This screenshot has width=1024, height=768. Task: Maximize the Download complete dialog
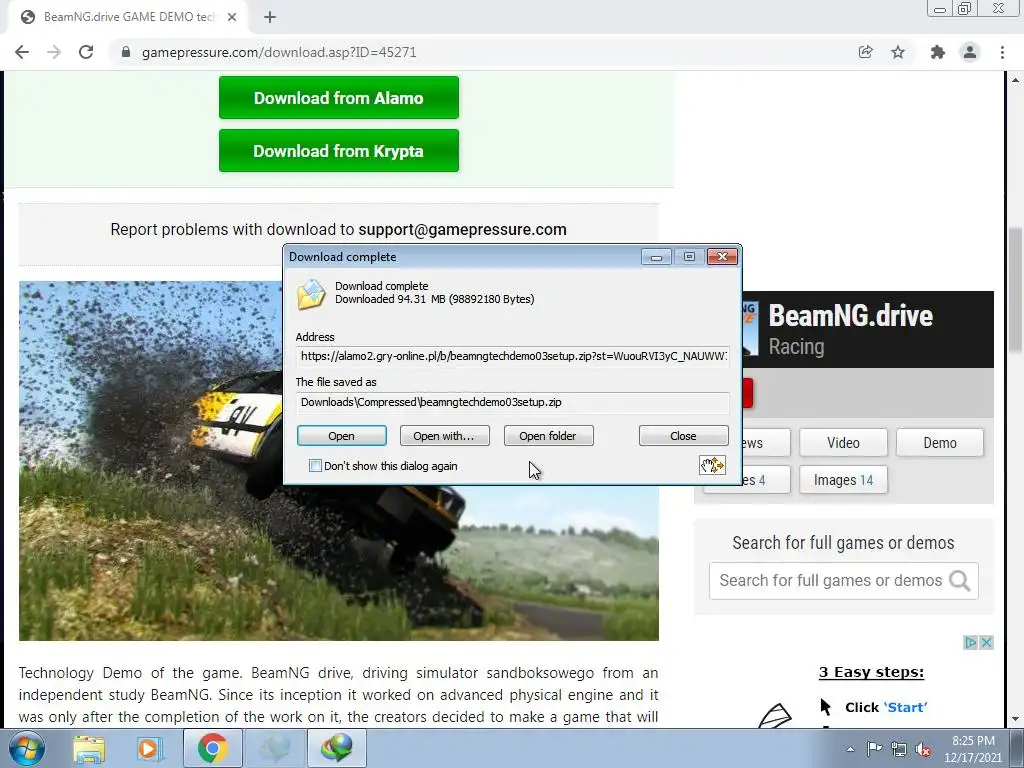tap(689, 257)
